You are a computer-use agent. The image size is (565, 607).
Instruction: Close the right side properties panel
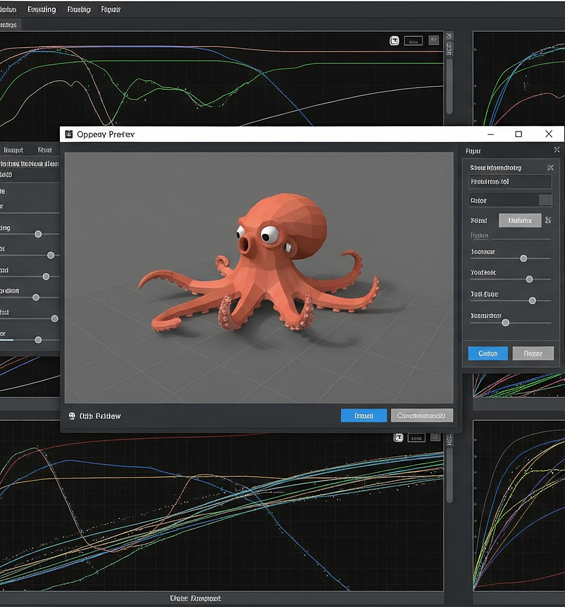[556, 150]
